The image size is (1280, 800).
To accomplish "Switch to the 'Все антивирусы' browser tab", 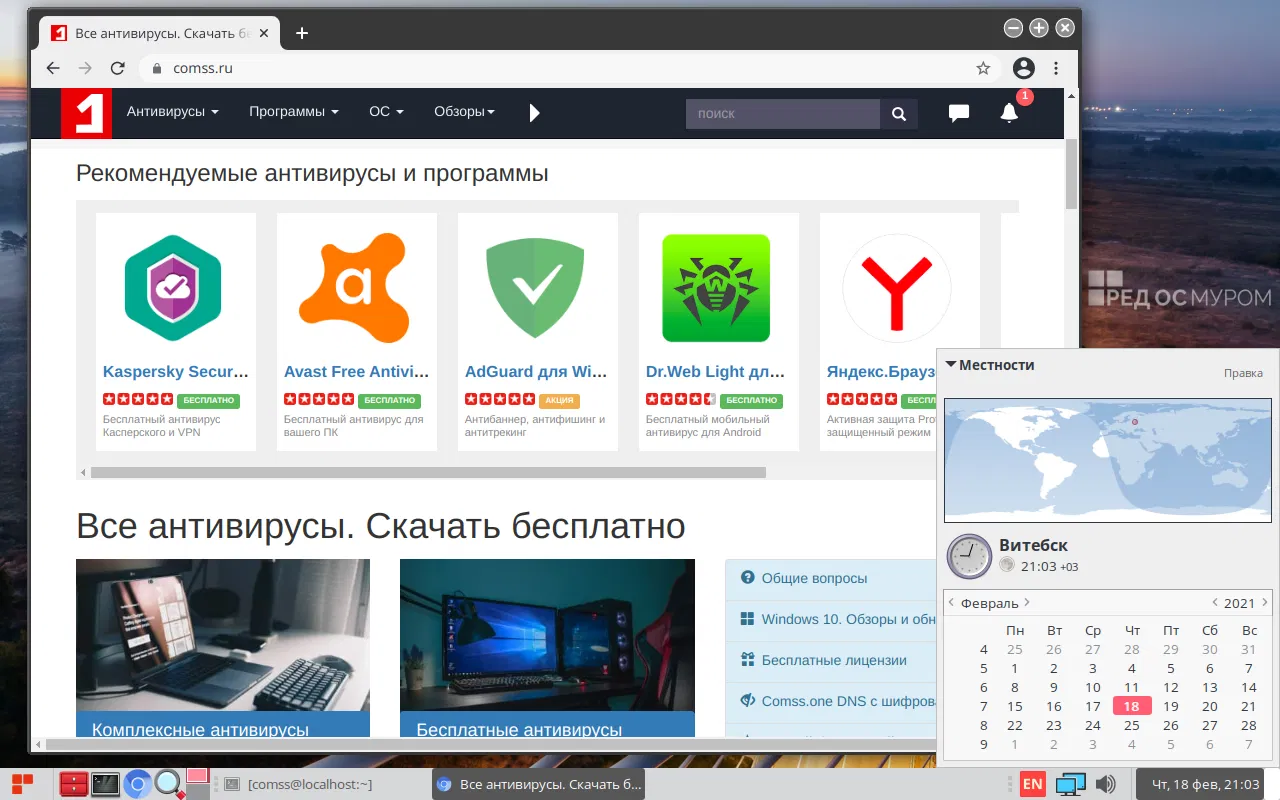I will (160, 33).
